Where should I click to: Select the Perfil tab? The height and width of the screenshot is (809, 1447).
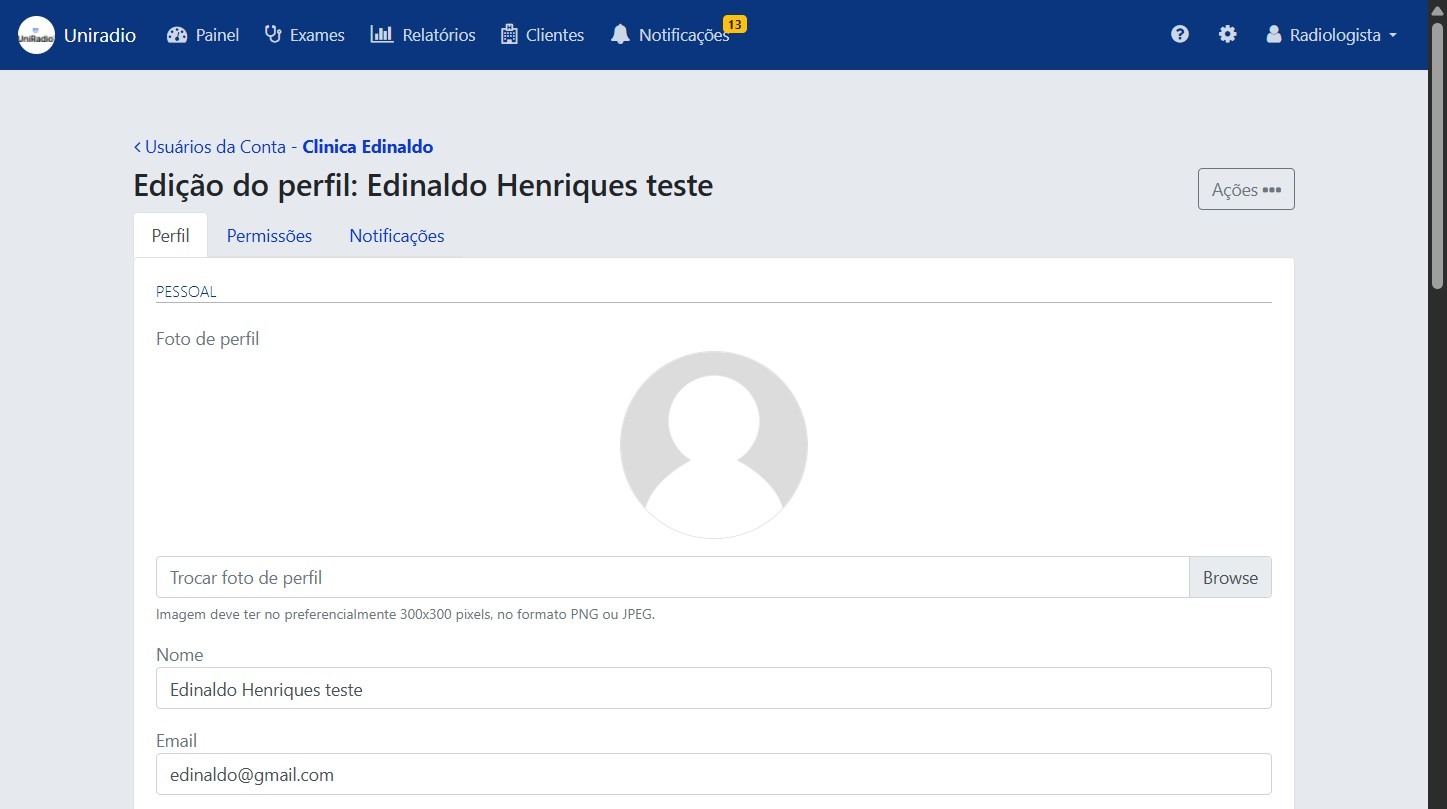point(170,235)
